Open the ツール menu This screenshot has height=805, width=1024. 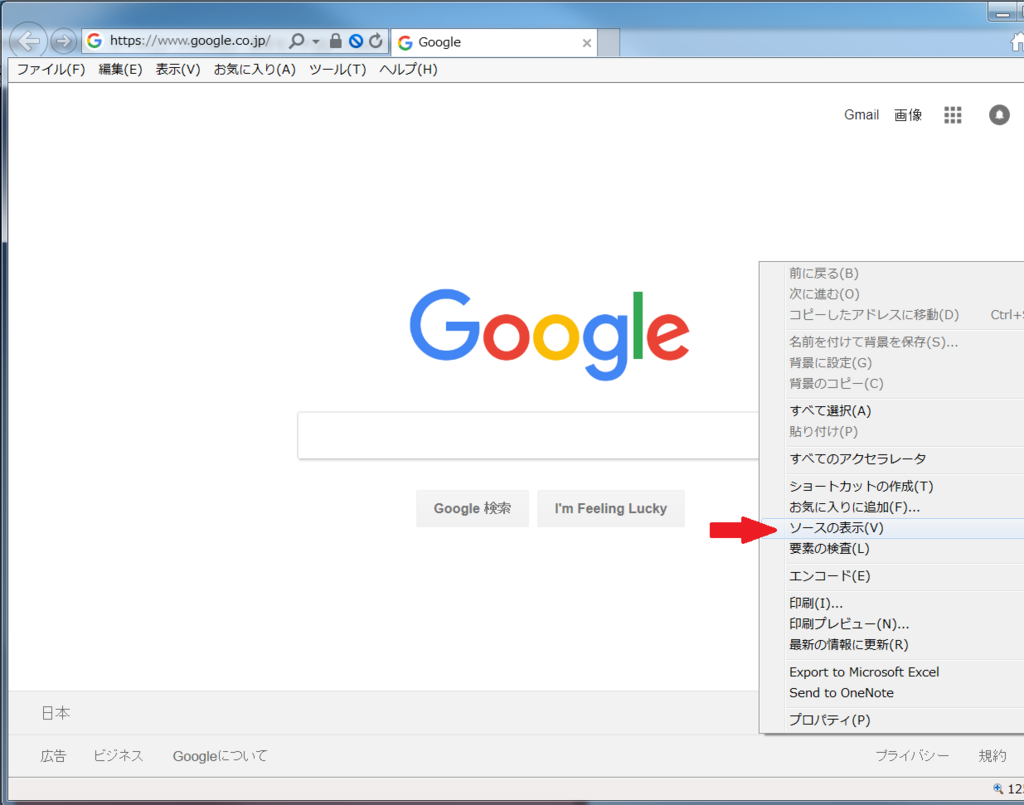click(x=336, y=69)
